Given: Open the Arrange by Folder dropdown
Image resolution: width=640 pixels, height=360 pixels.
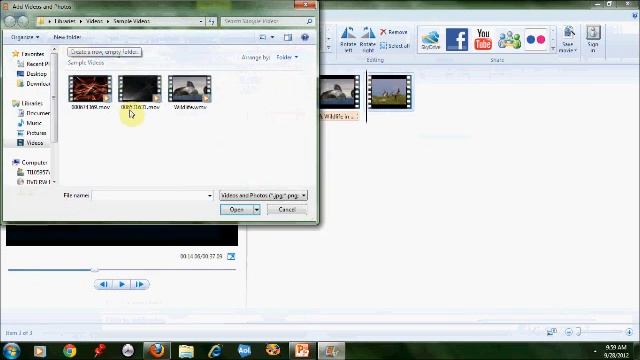Looking at the screenshot, I should pyautogui.click(x=287, y=57).
